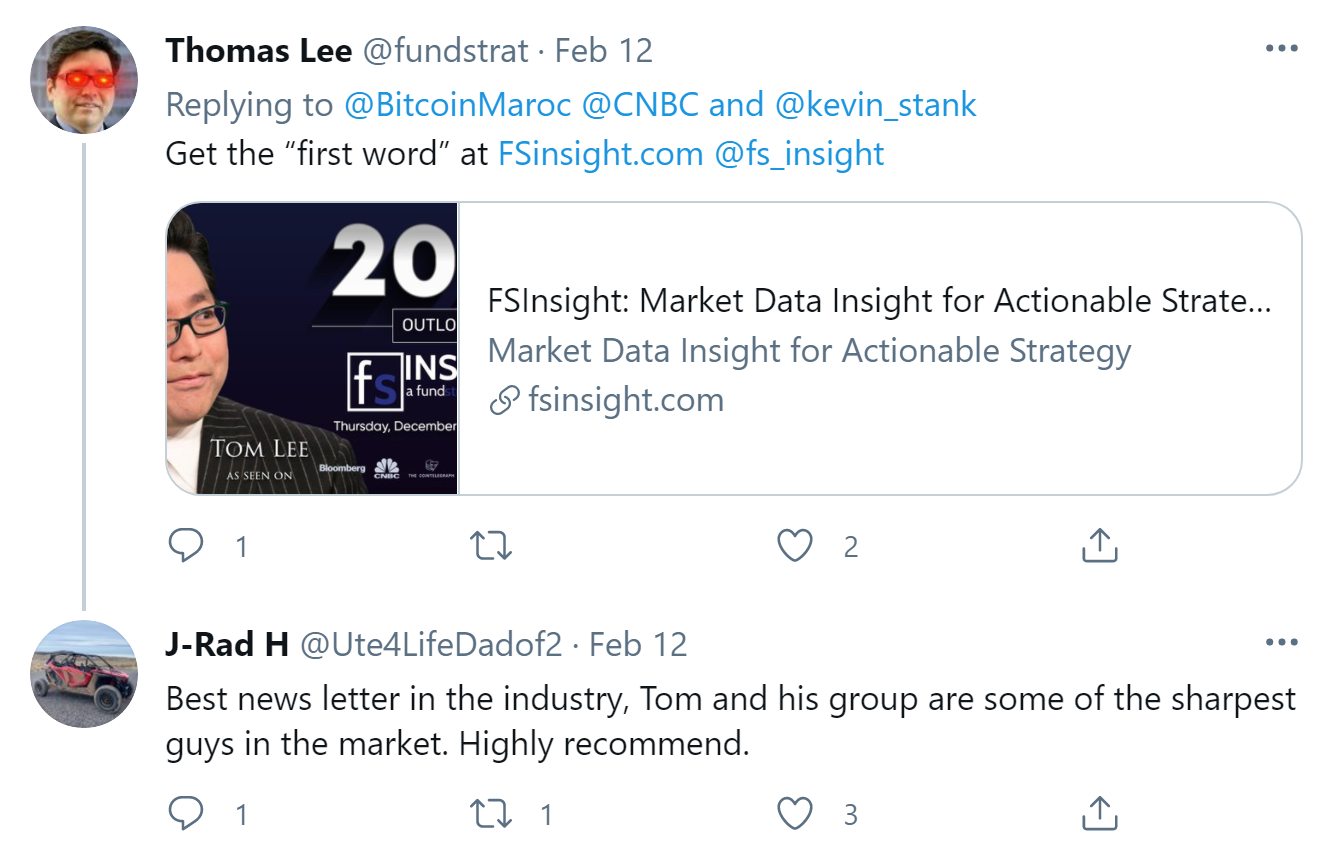
Task: Click the @CNBC mention link
Action: [x=640, y=104]
